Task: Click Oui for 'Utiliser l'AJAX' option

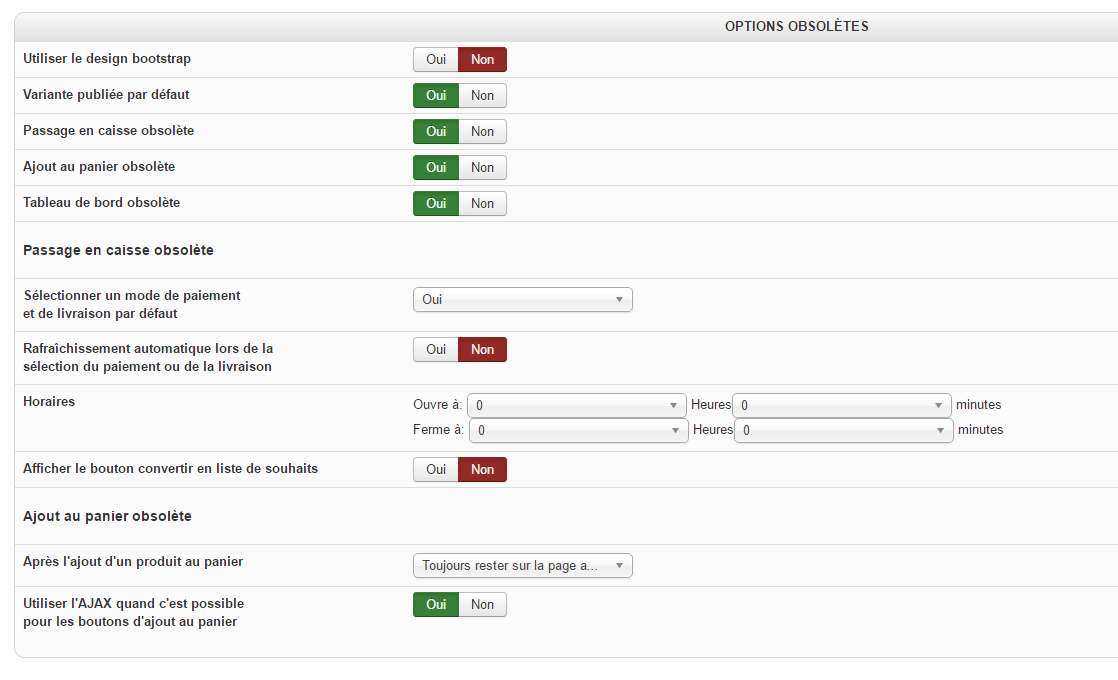Action: pyautogui.click(x=436, y=605)
